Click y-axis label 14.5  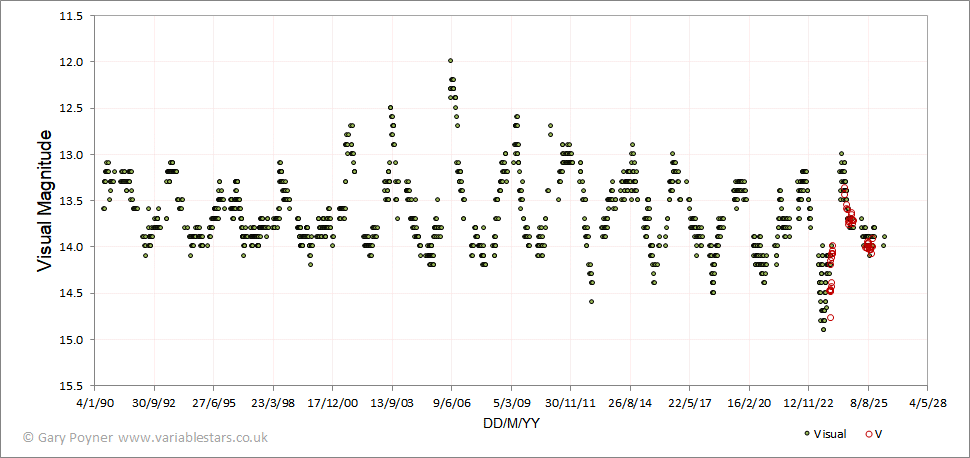(x=71, y=293)
